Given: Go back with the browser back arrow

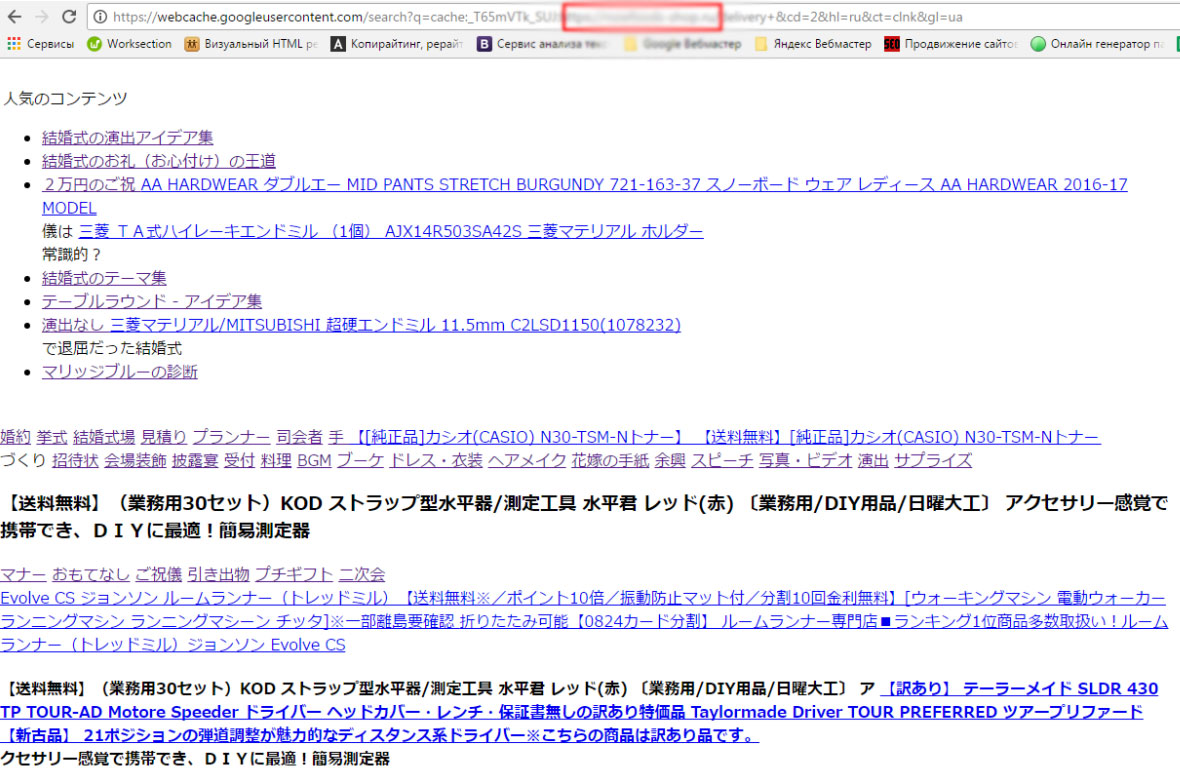Looking at the screenshot, I should (14, 17).
